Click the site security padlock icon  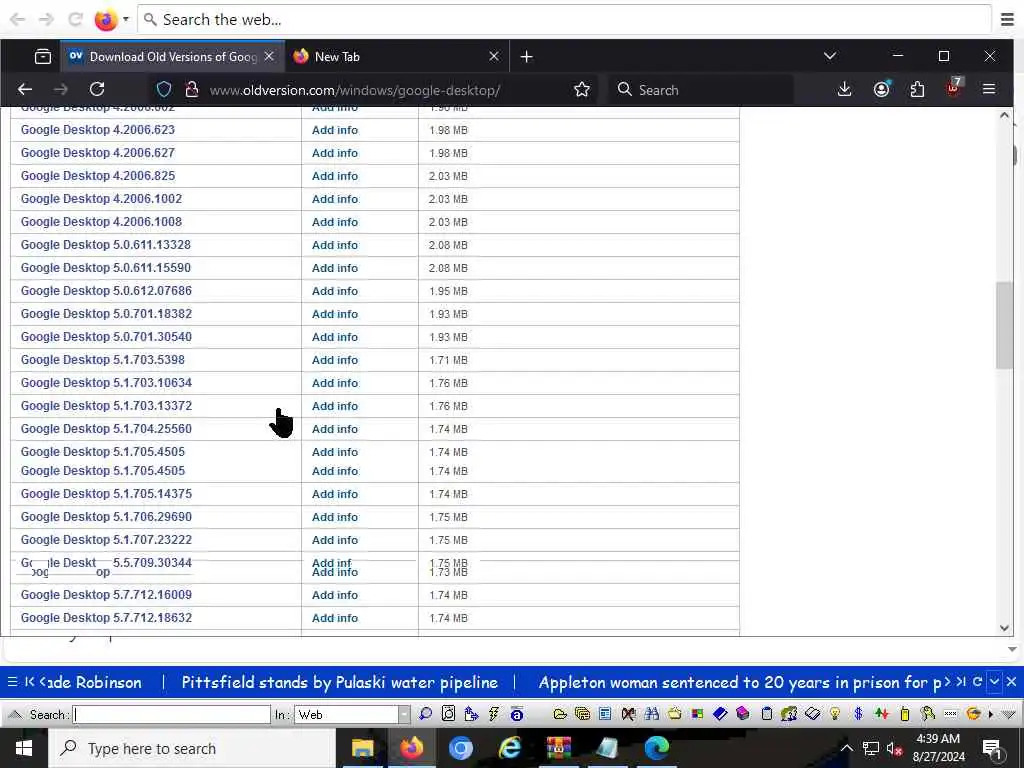[x=191, y=89]
